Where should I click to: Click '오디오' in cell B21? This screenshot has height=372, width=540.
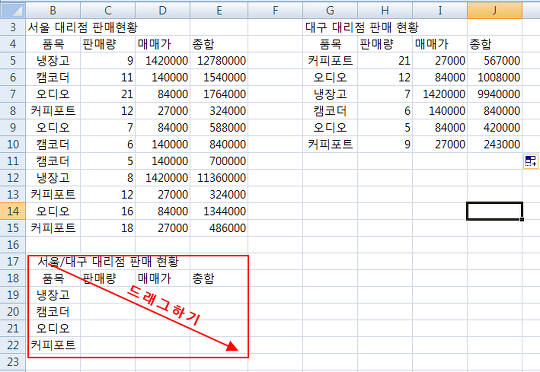(x=53, y=329)
